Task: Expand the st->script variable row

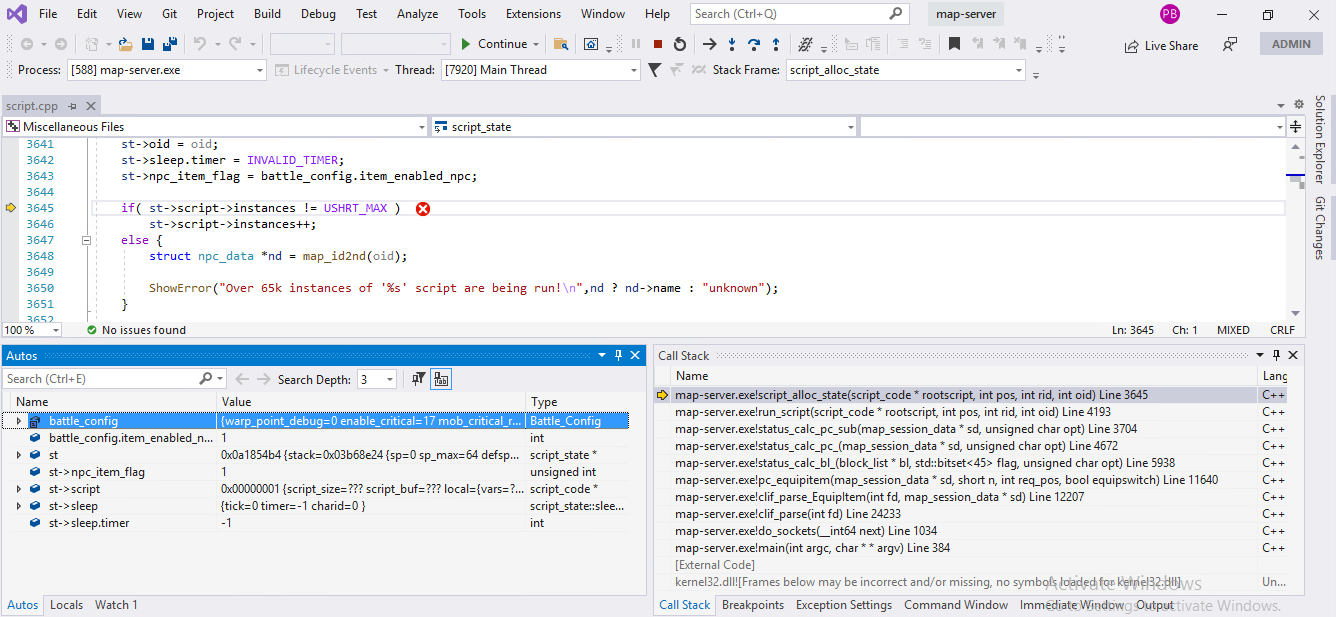Action: pyautogui.click(x=19, y=489)
